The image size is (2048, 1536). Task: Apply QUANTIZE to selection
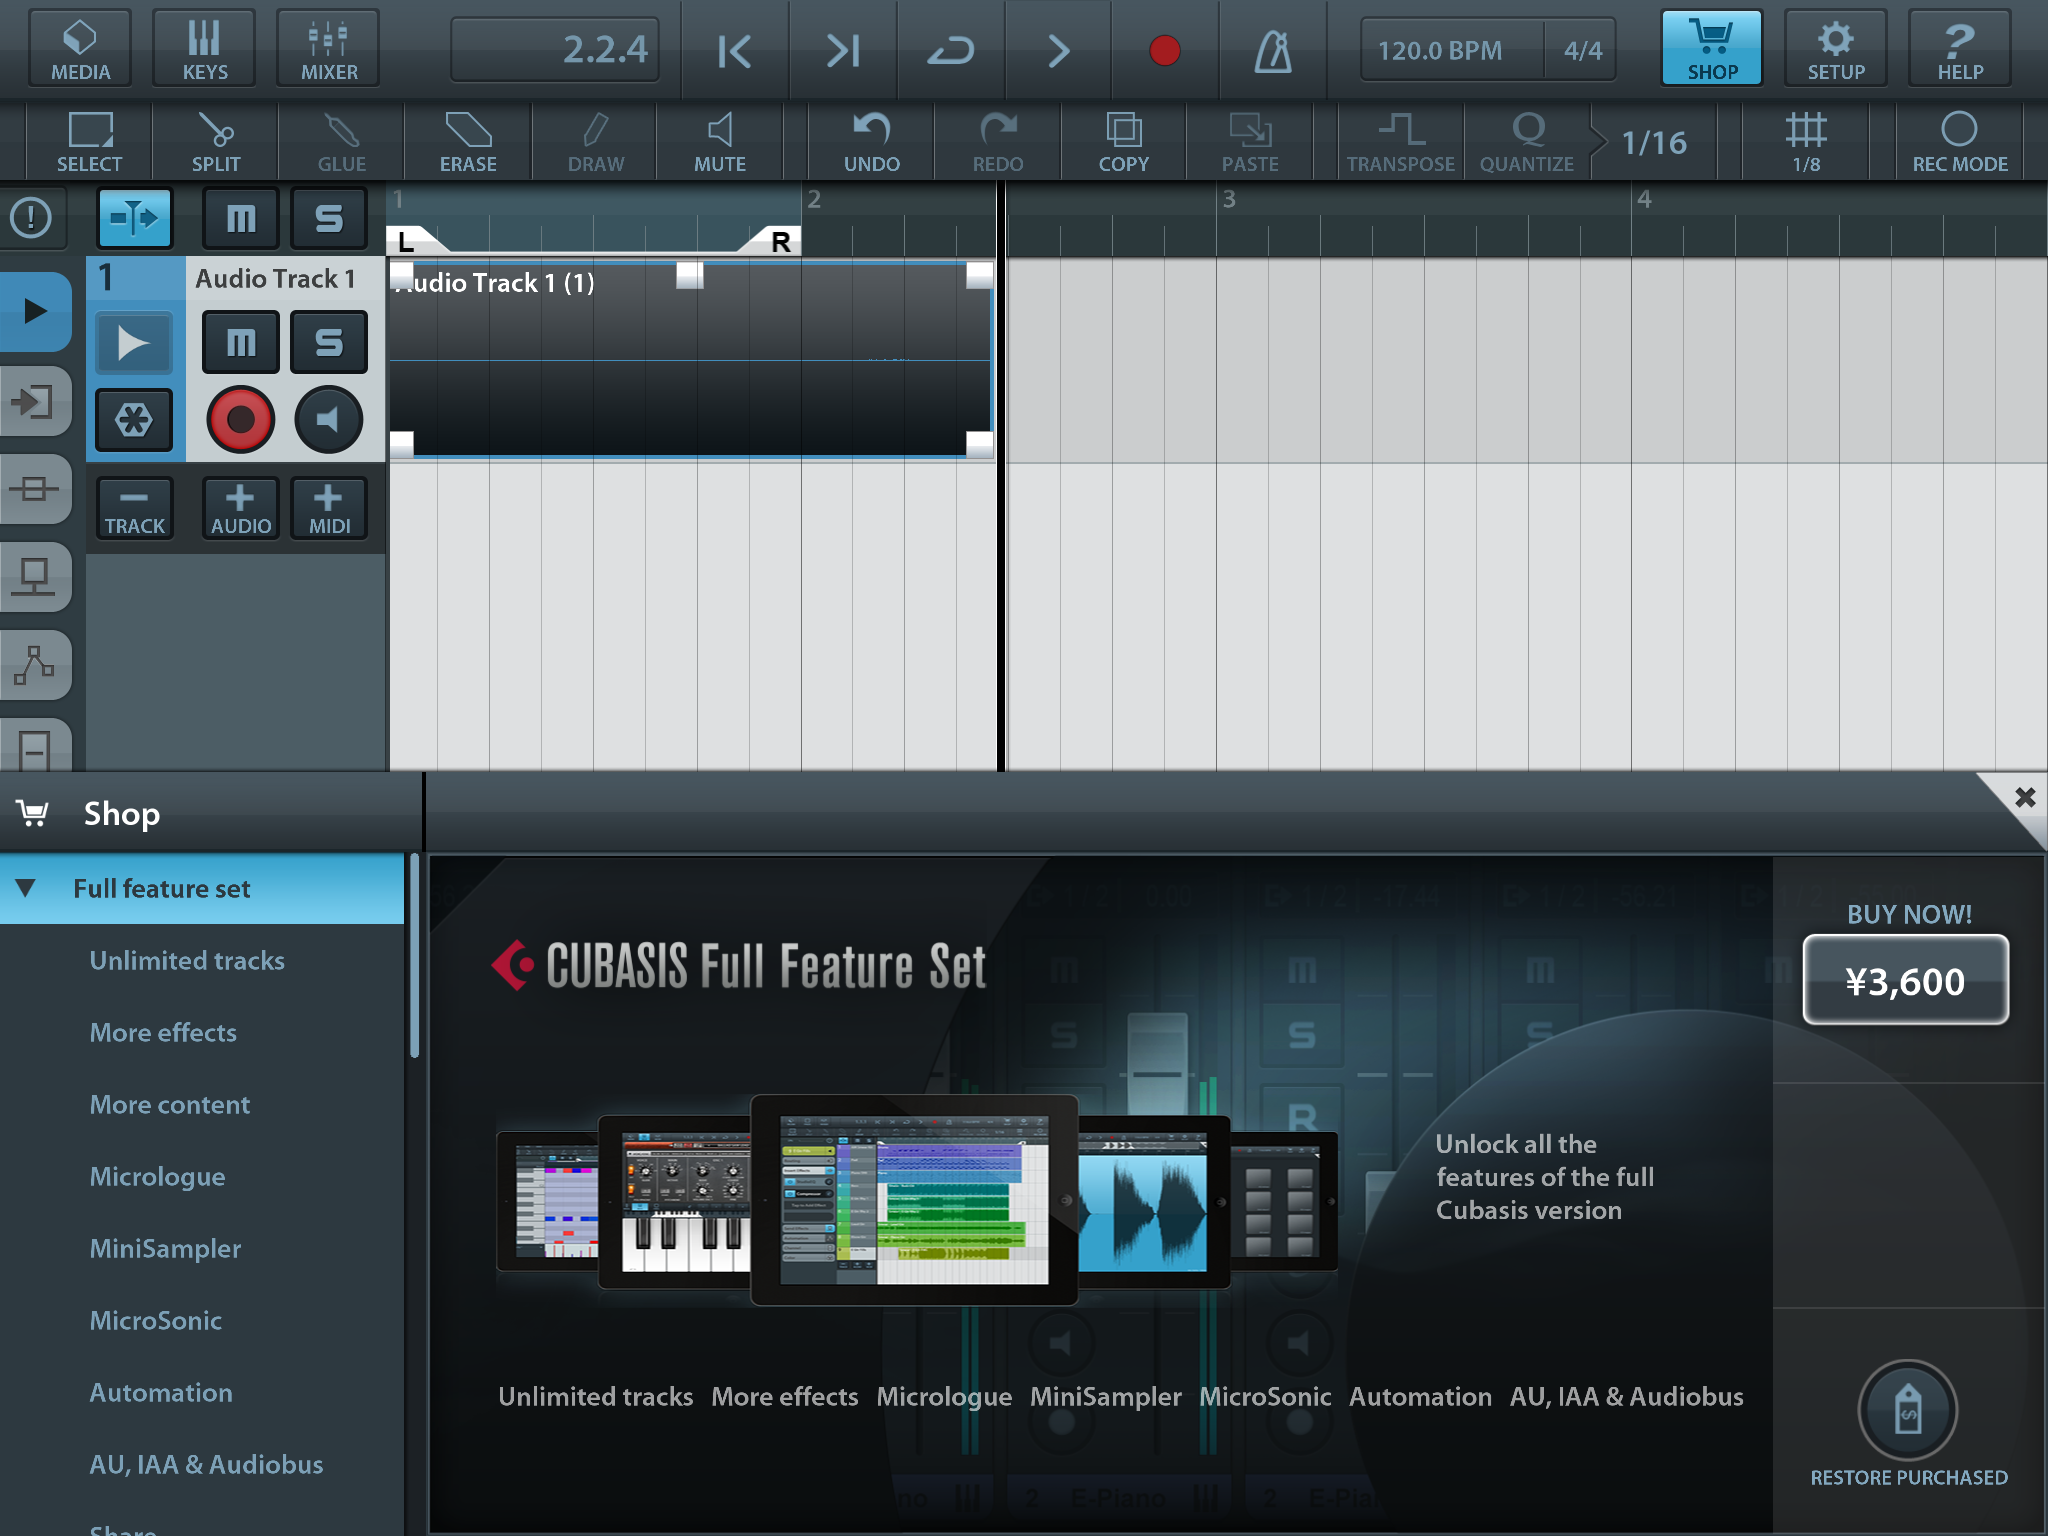pyautogui.click(x=1527, y=142)
